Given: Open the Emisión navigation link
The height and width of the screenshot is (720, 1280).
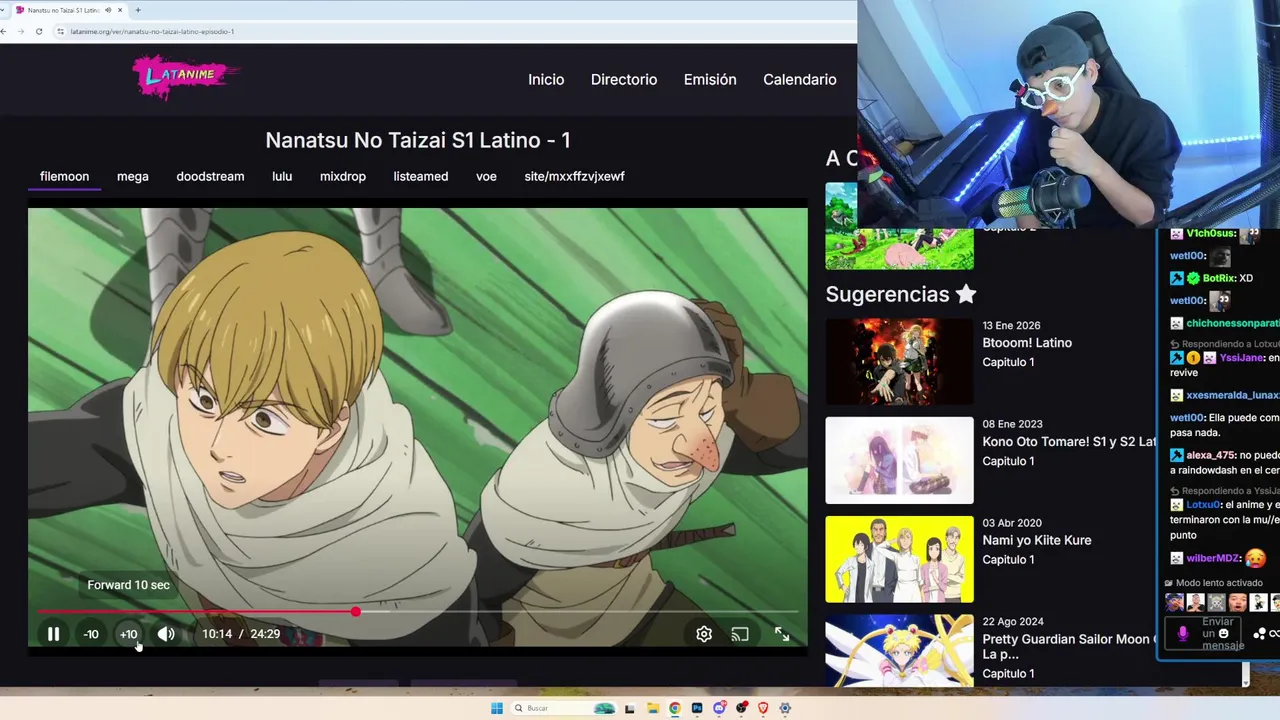Looking at the screenshot, I should coord(710,79).
